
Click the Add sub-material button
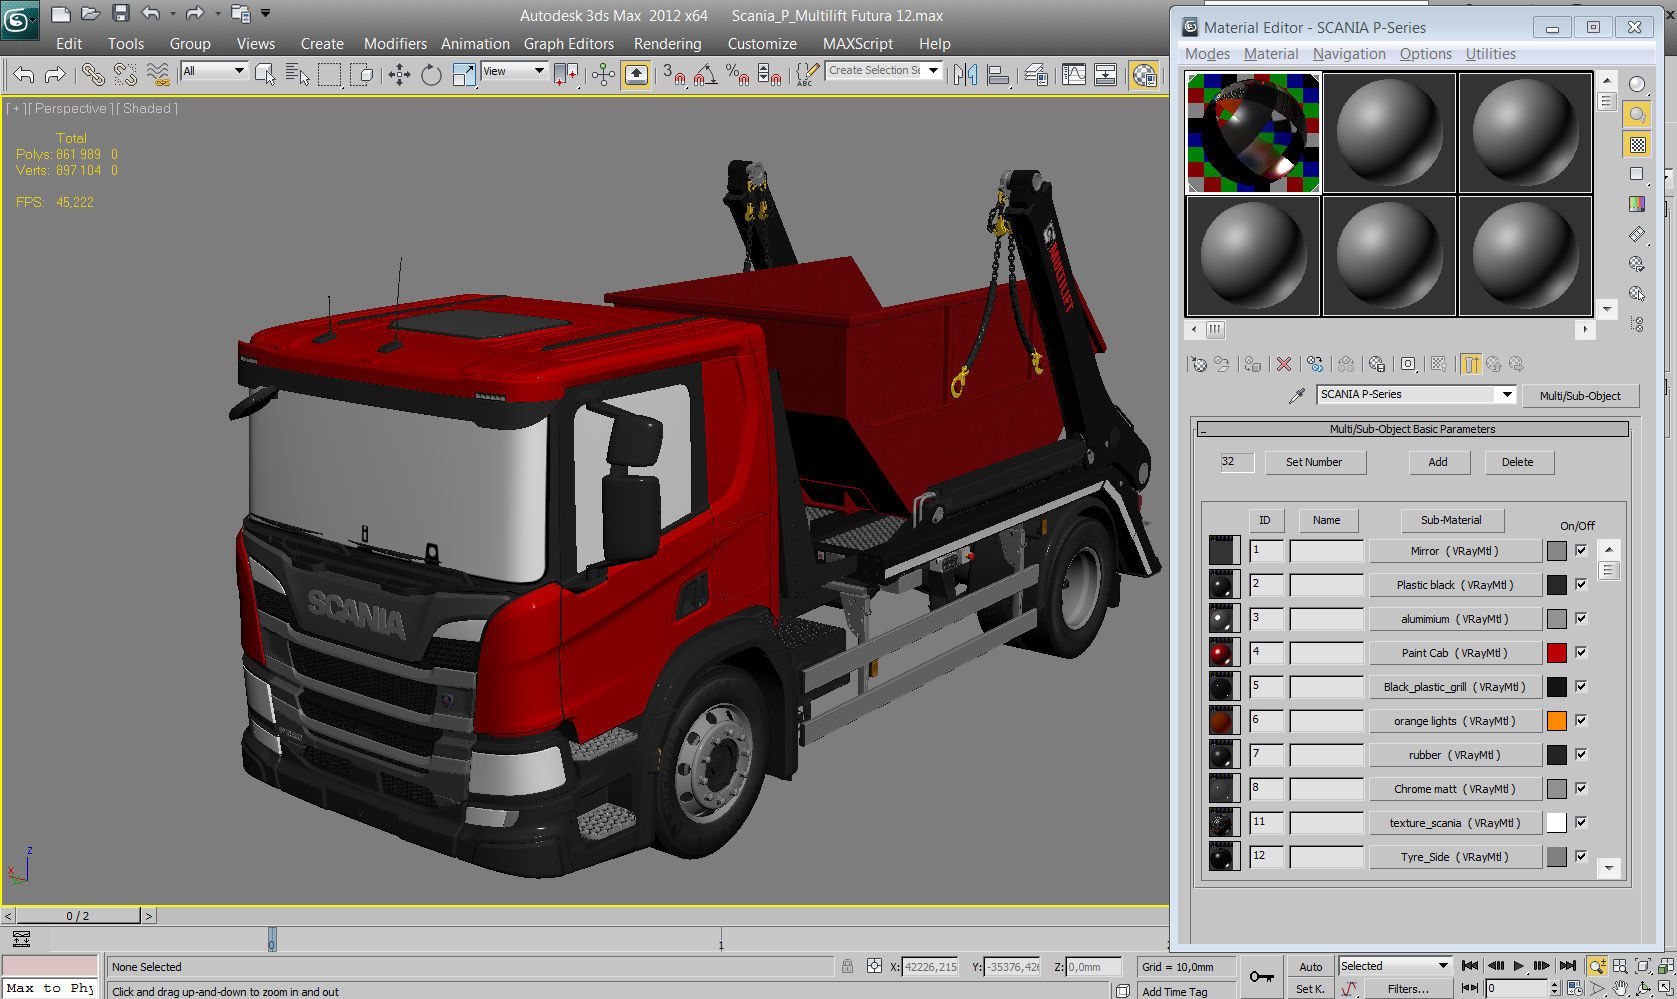(1438, 462)
